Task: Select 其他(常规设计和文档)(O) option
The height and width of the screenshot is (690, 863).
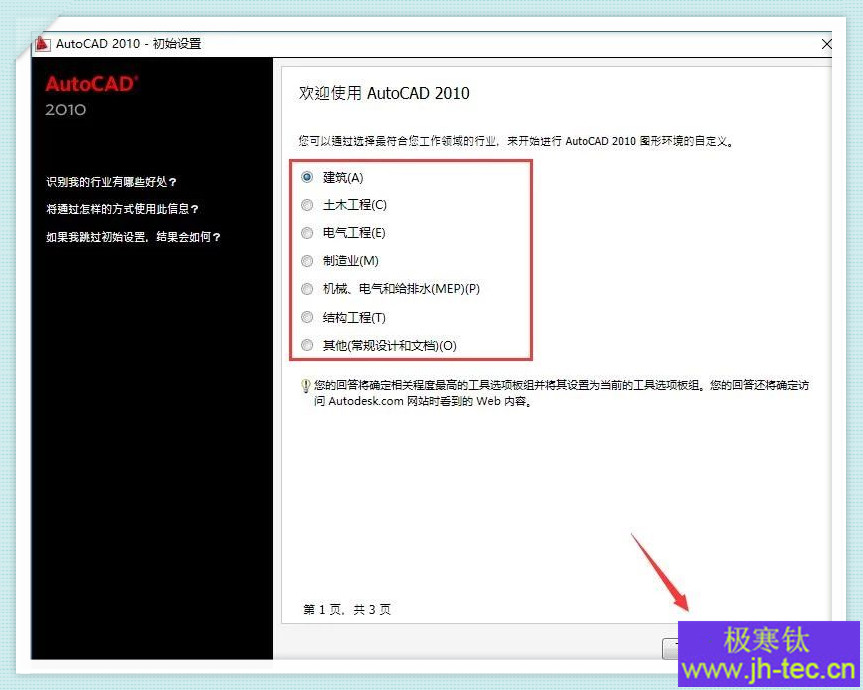Action: pos(307,345)
